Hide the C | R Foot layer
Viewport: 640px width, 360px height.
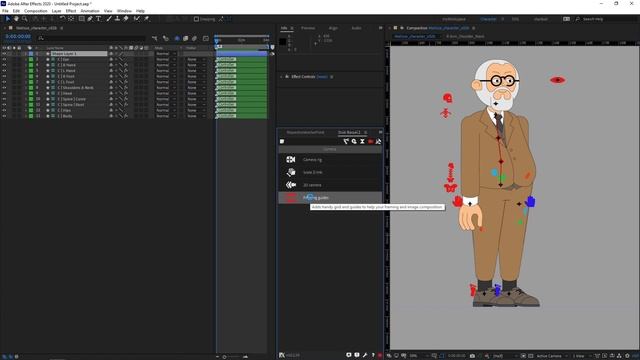click(x=4, y=76)
